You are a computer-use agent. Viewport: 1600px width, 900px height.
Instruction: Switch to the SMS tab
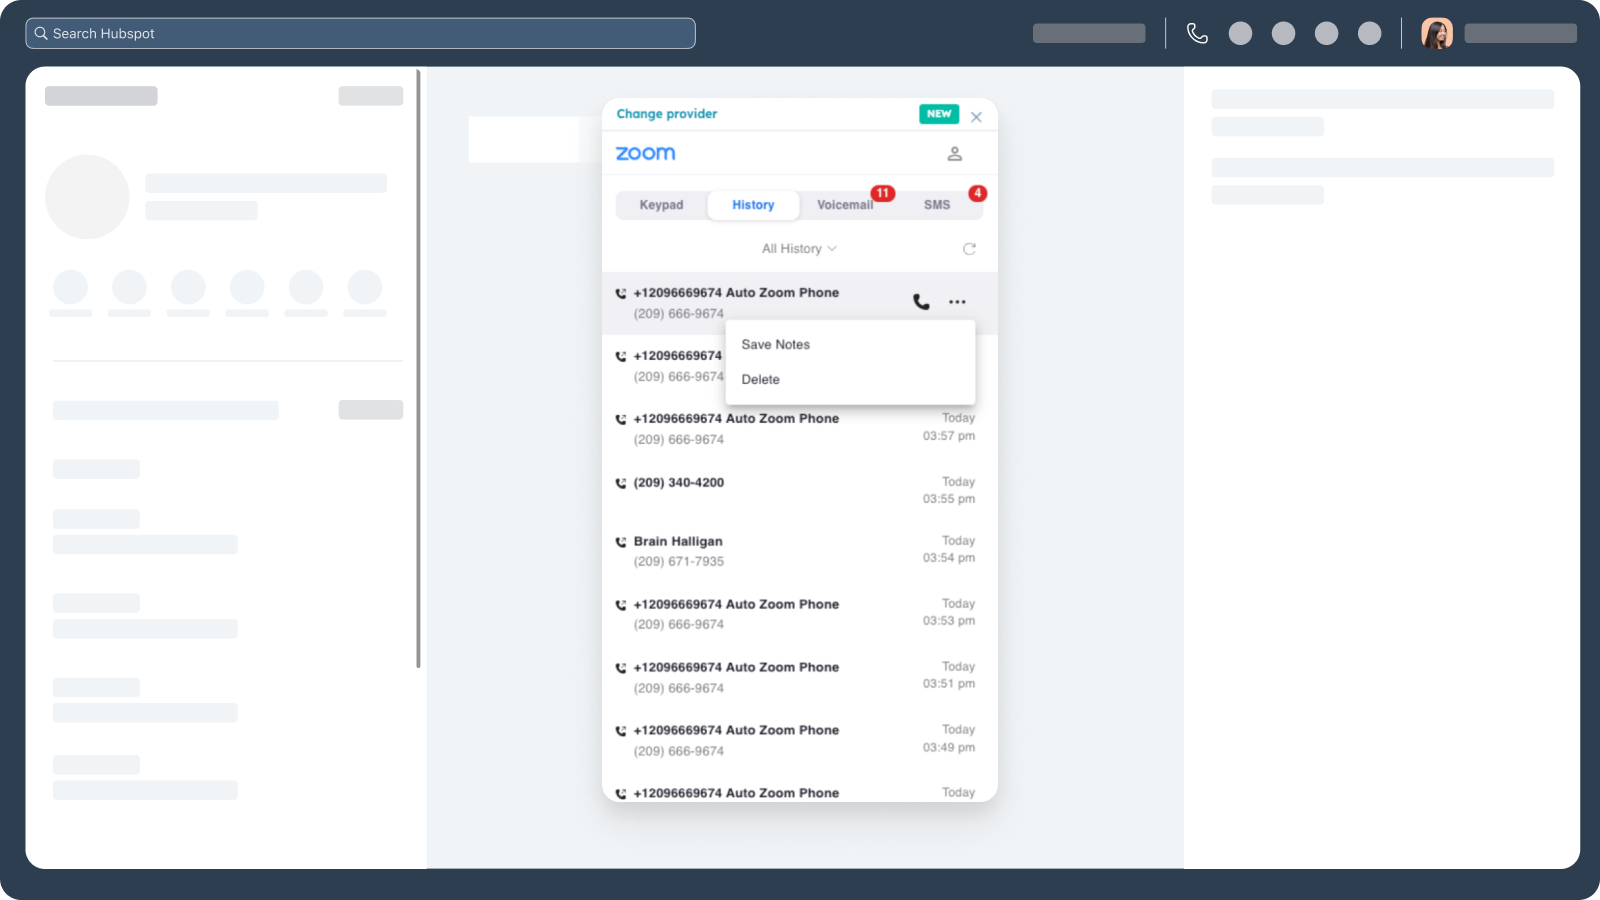pyautogui.click(x=937, y=205)
